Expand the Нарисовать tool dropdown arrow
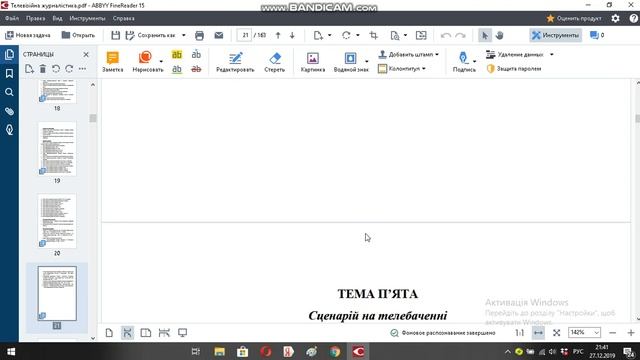The height and width of the screenshot is (360, 640). (161, 62)
